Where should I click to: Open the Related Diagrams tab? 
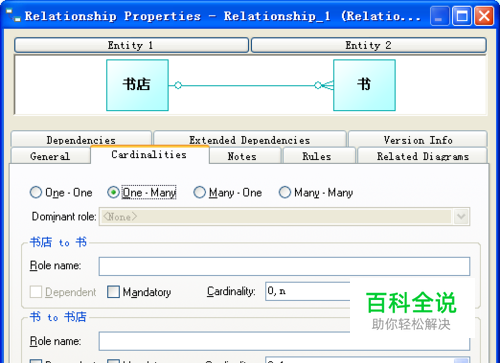(423, 156)
